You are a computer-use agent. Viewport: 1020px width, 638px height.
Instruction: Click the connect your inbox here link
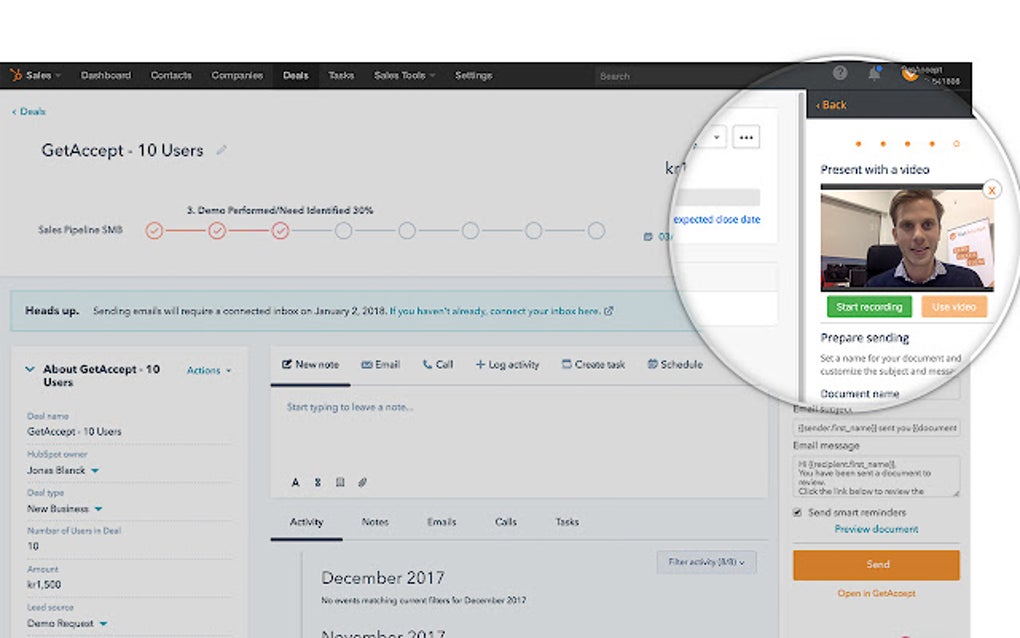[x=494, y=311]
